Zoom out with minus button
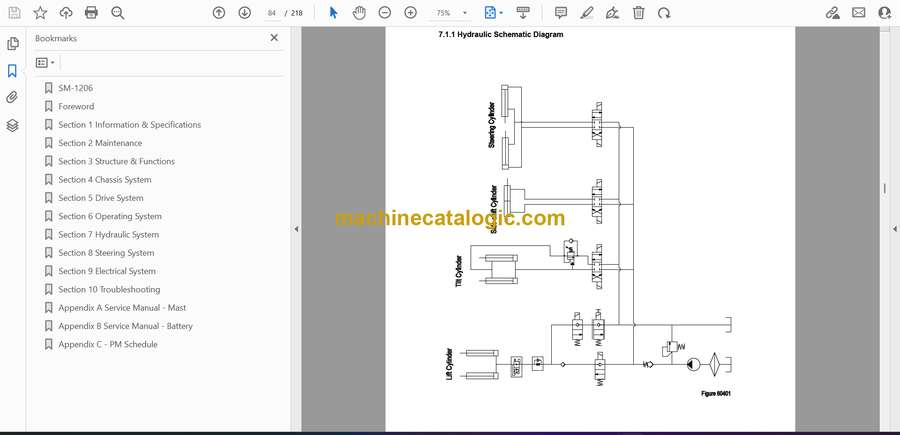Screen dimensions: 900x435 click(385, 13)
